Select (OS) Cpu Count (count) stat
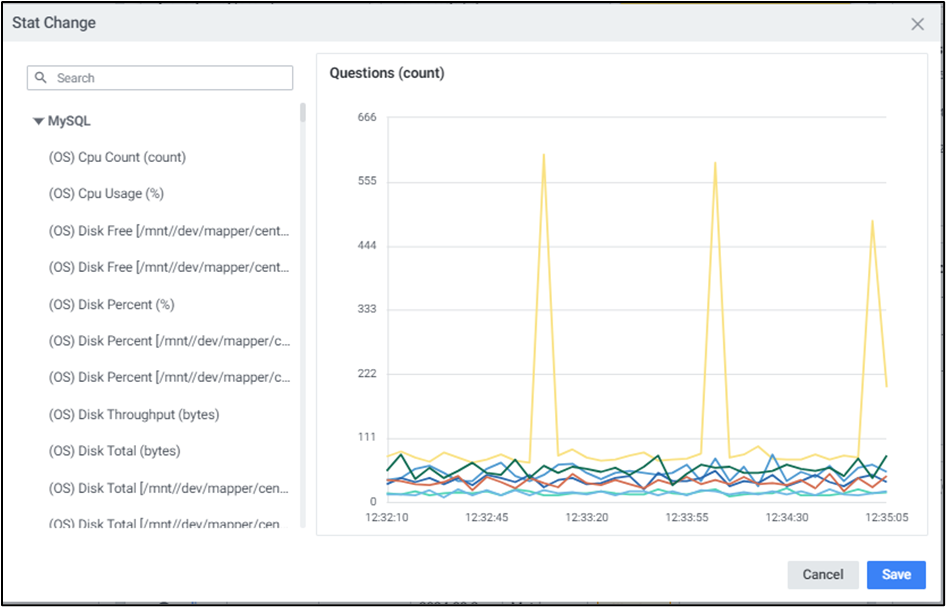Image resolution: width=946 pixels, height=607 pixels. (x=117, y=157)
